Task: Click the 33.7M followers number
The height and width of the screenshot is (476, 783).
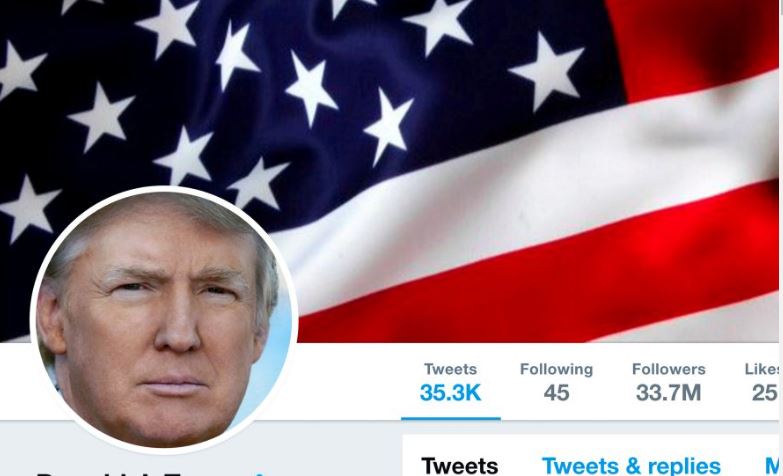Action: [x=669, y=393]
